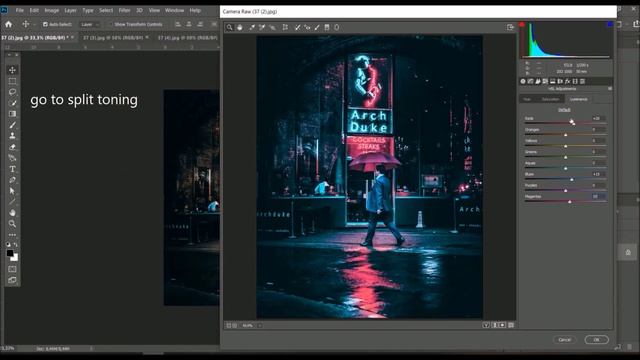The height and width of the screenshot is (360, 640).
Task: Open the Split Toning panel icon
Action: tap(552, 81)
